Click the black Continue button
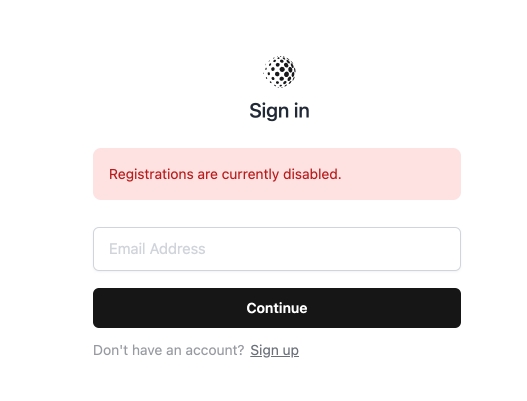Viewport: 527px width, 401px height. (277, 308)
